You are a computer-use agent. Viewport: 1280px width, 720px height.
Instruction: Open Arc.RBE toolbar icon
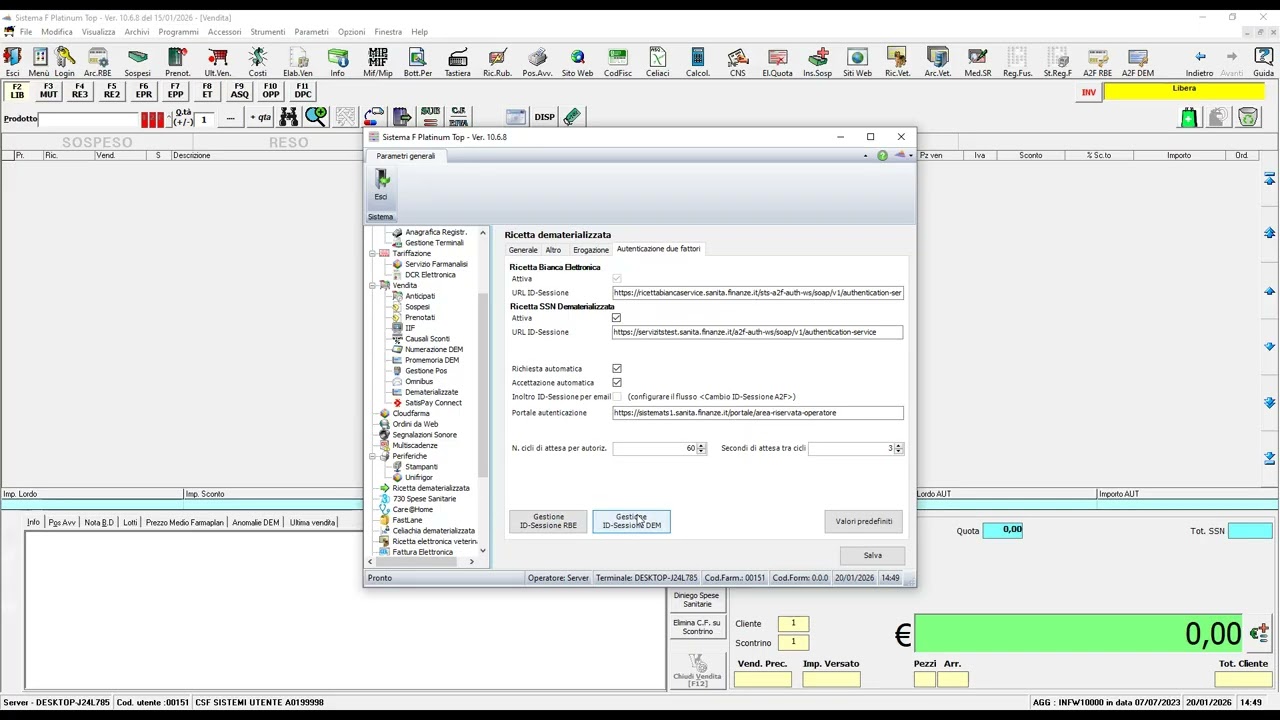point(97,62)
